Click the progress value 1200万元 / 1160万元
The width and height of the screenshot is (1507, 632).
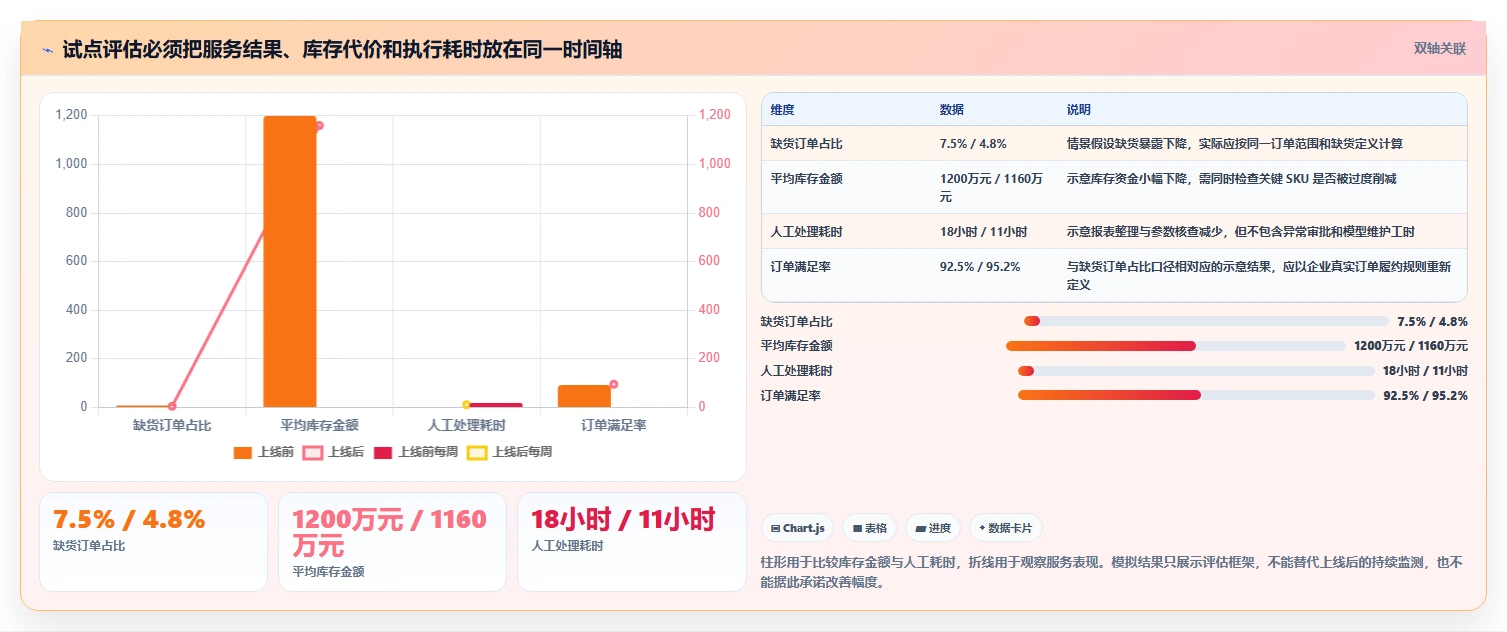click(1410, 346)
